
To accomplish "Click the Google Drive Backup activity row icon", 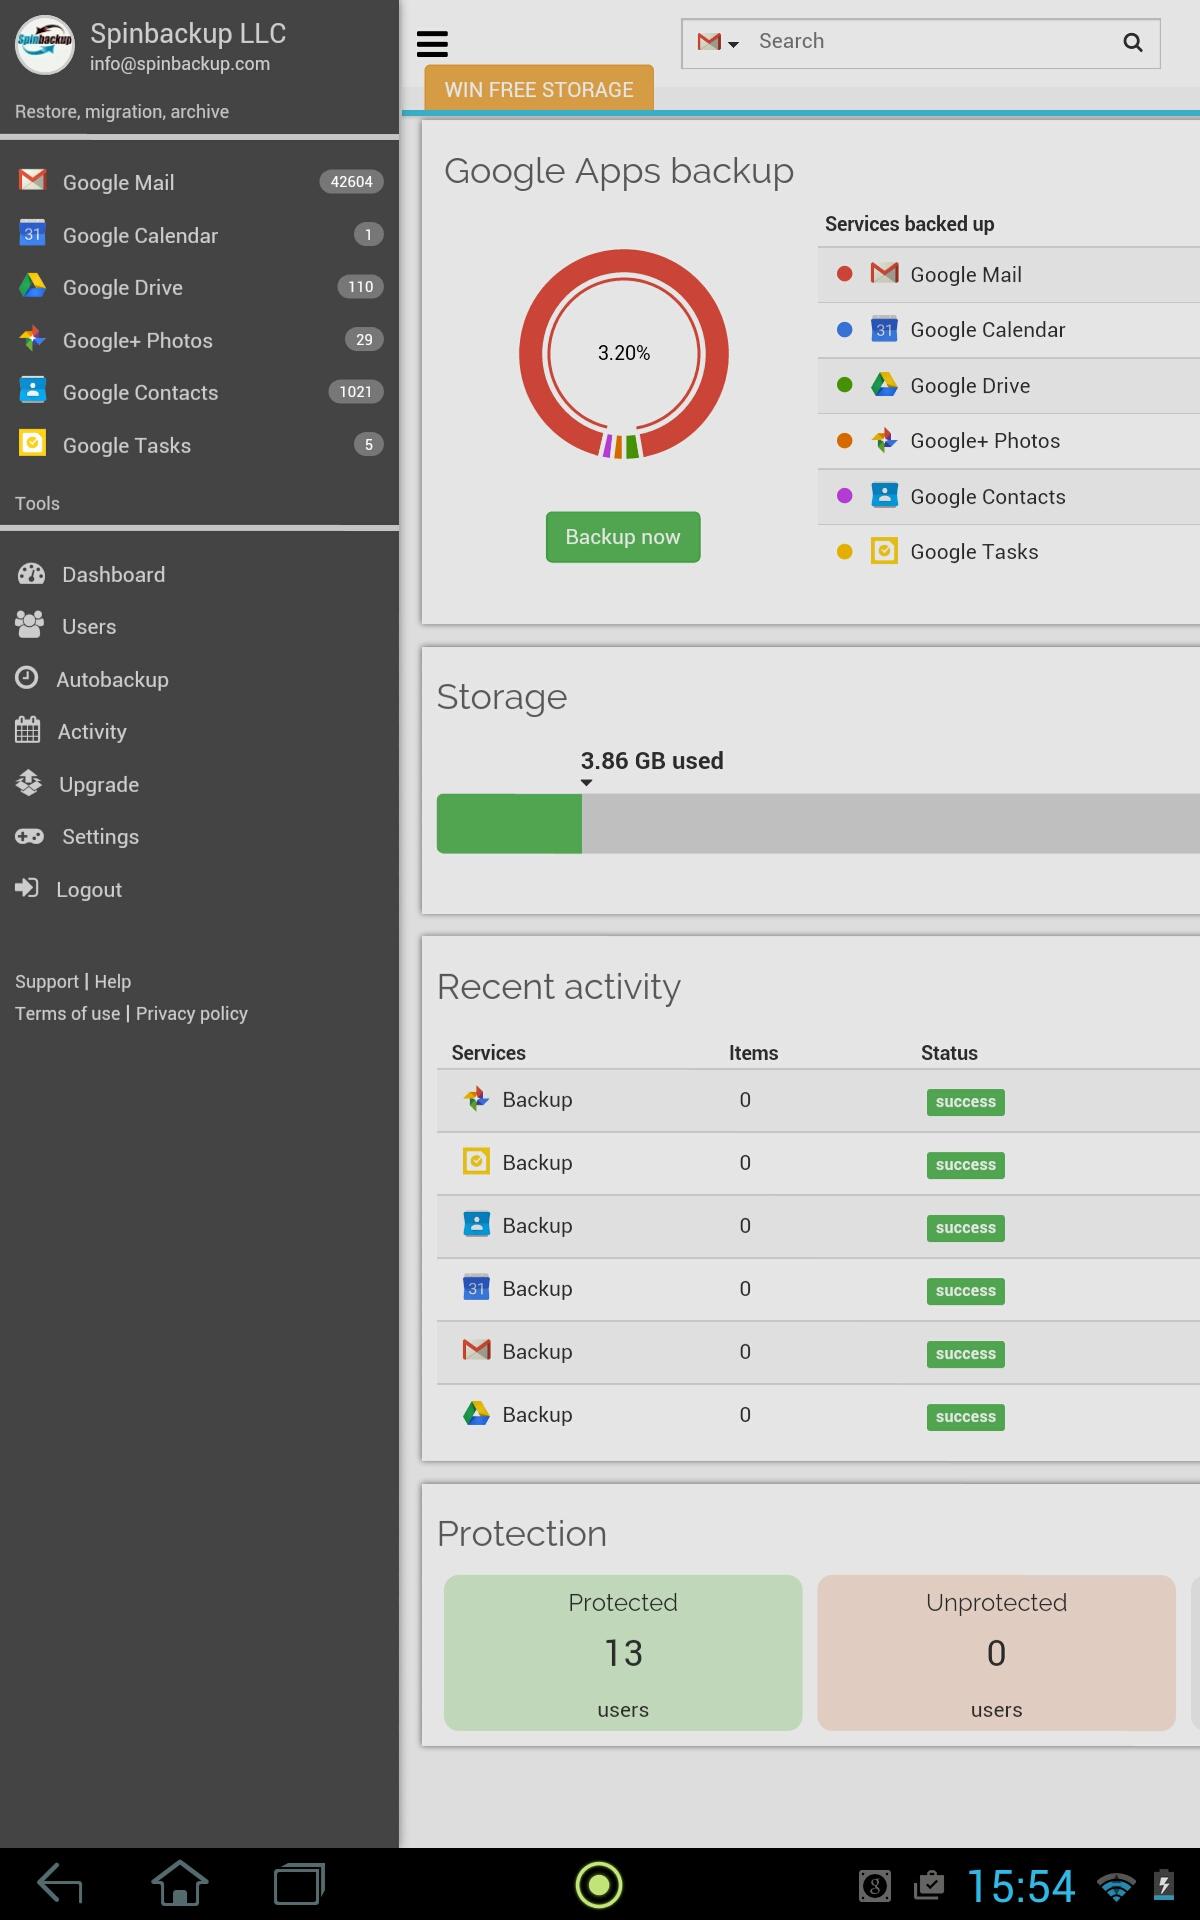I will pos(477,1413).
